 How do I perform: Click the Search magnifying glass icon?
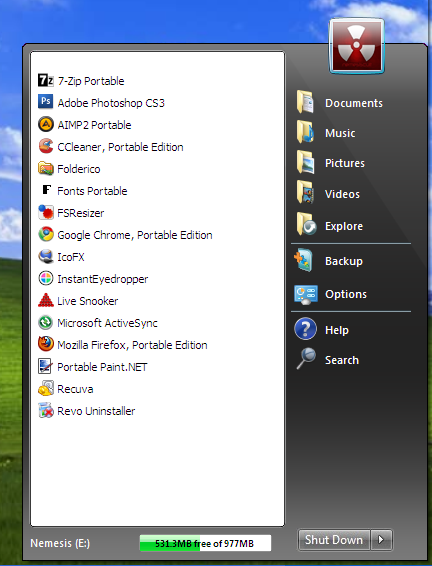click(x=306, y=358)
